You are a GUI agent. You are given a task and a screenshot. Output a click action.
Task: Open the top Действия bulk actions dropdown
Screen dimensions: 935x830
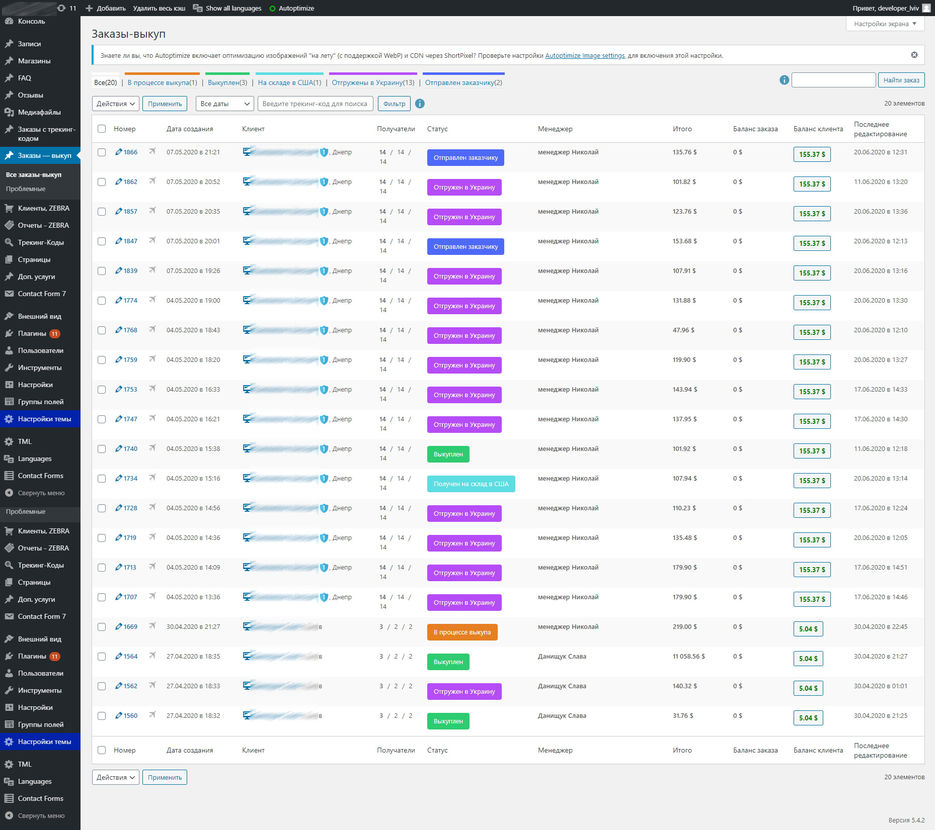tap(115, 103)
